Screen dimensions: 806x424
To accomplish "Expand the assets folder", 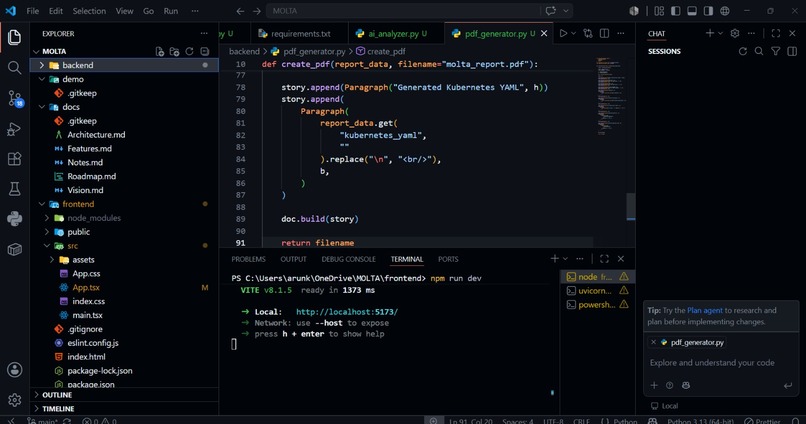I will [125, 260].
